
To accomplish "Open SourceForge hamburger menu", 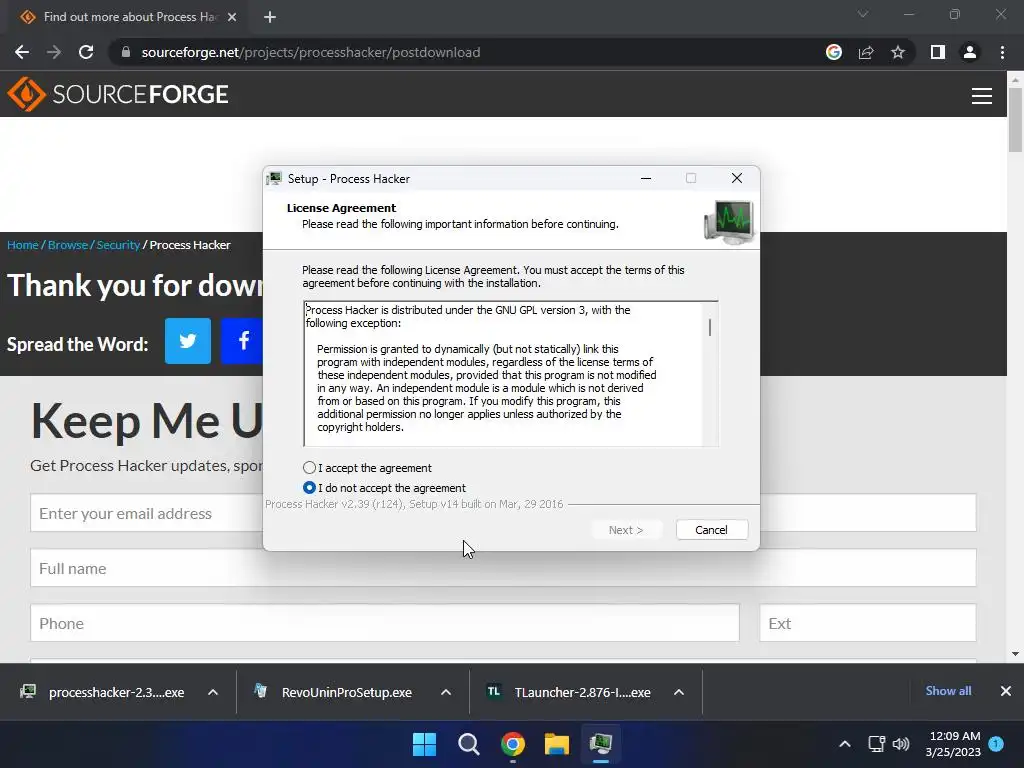I will 982,95.
